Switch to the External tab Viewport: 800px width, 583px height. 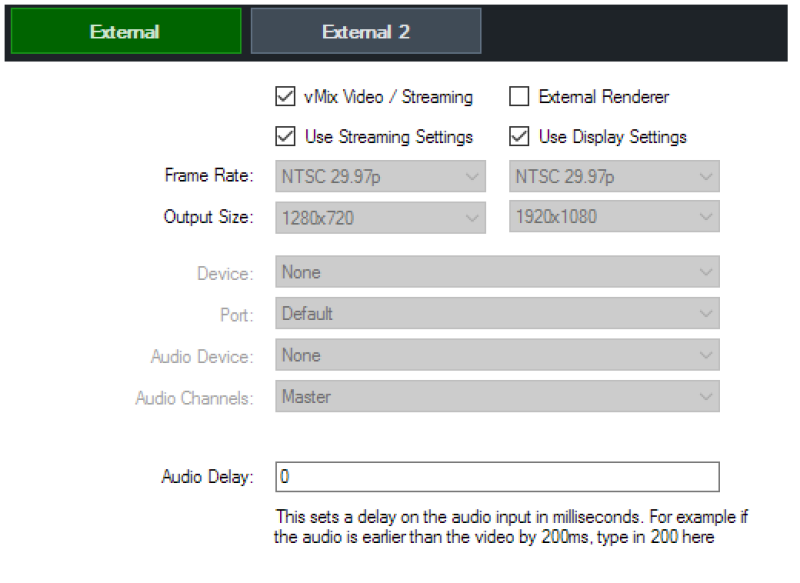tap(126, 31)
